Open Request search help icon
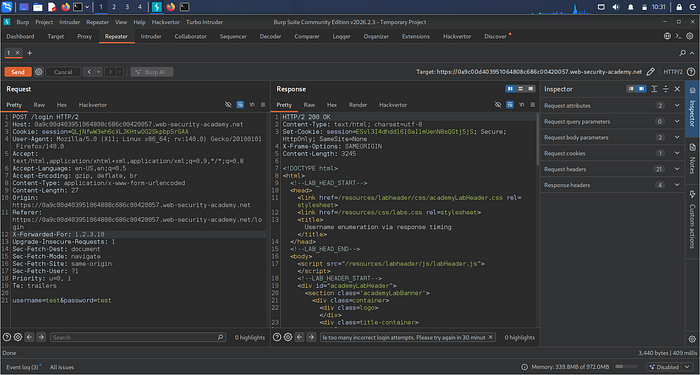The height and width of the screenshot is (375, 700). click(x=7, y=338)
